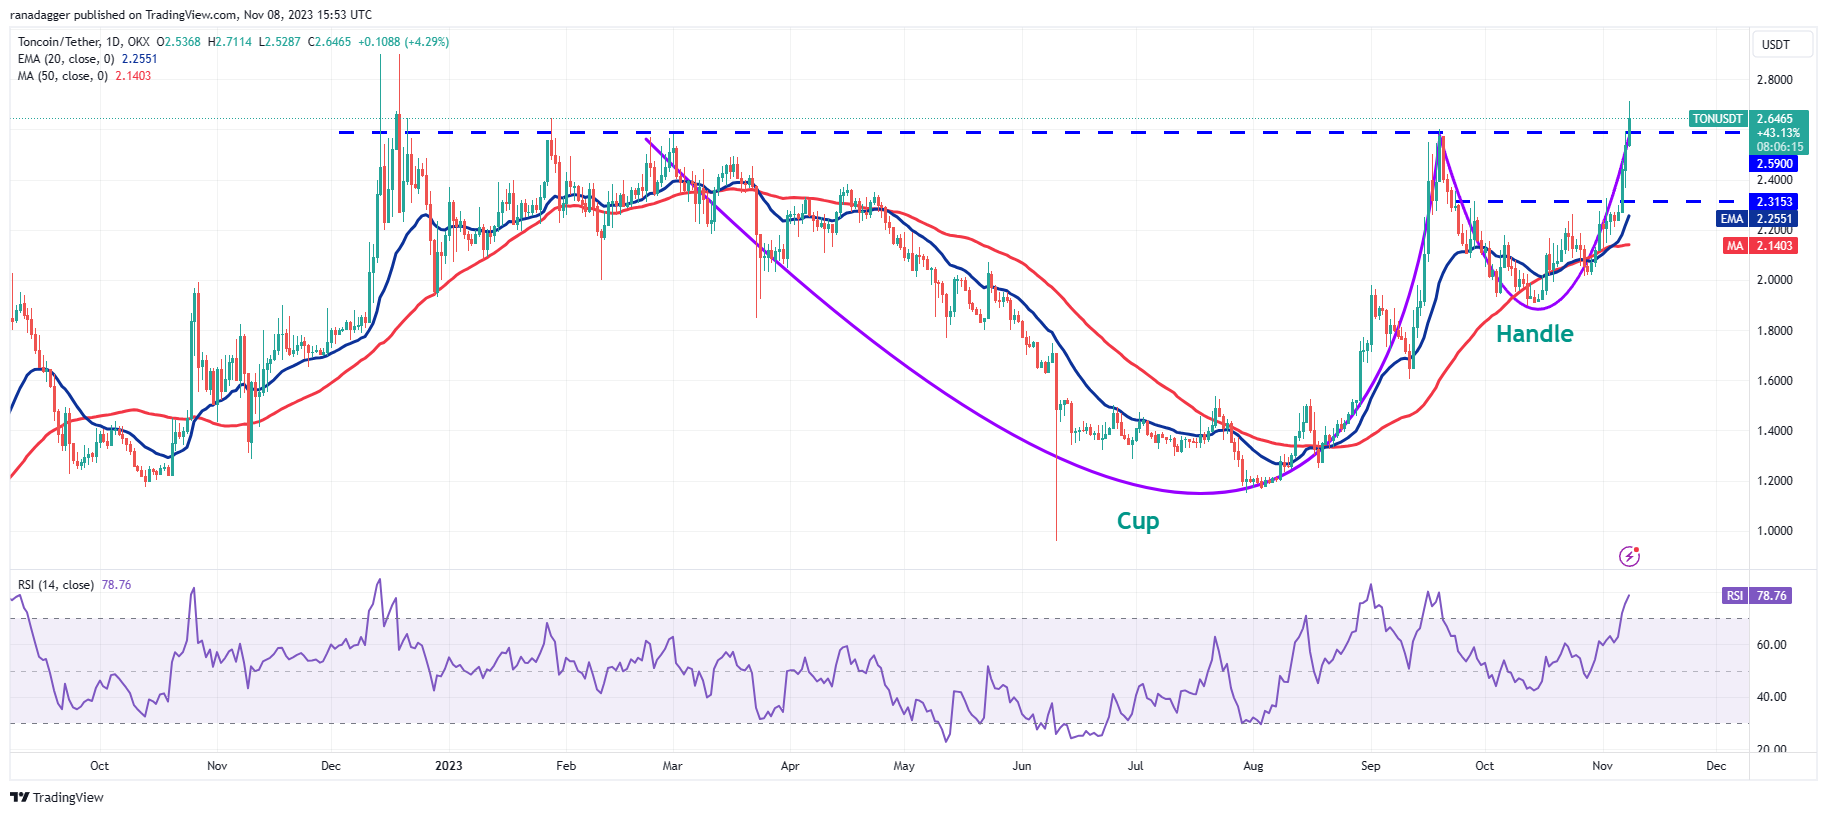Click the Dec label at axis end
The image size is (1827, 815).
[x=1716, y=766]
